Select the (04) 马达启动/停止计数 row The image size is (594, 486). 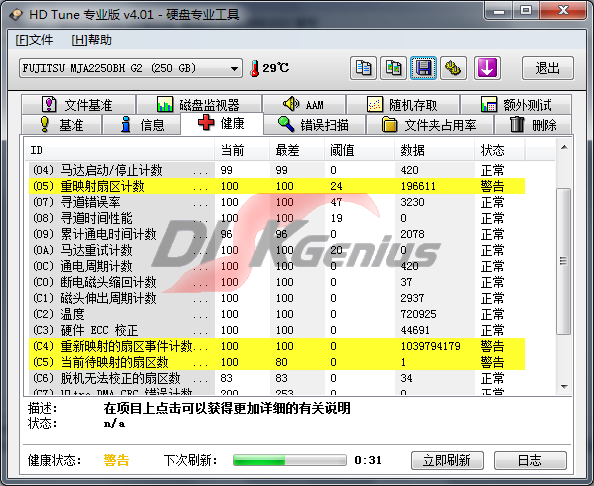point(277,170)
